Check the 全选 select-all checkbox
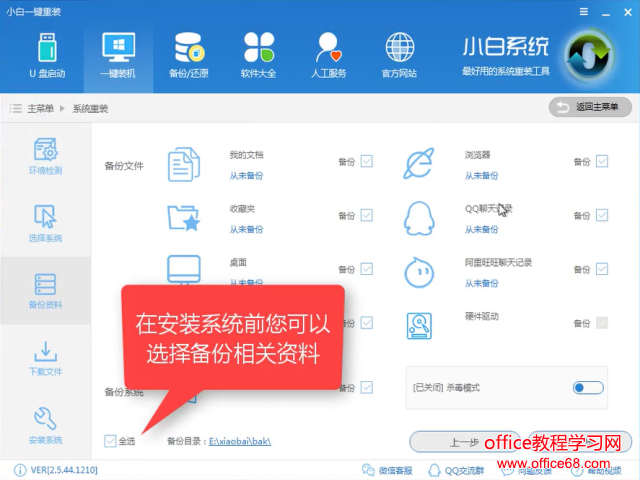Viewport: 640px width, 480px height. (x=110, y=441)
